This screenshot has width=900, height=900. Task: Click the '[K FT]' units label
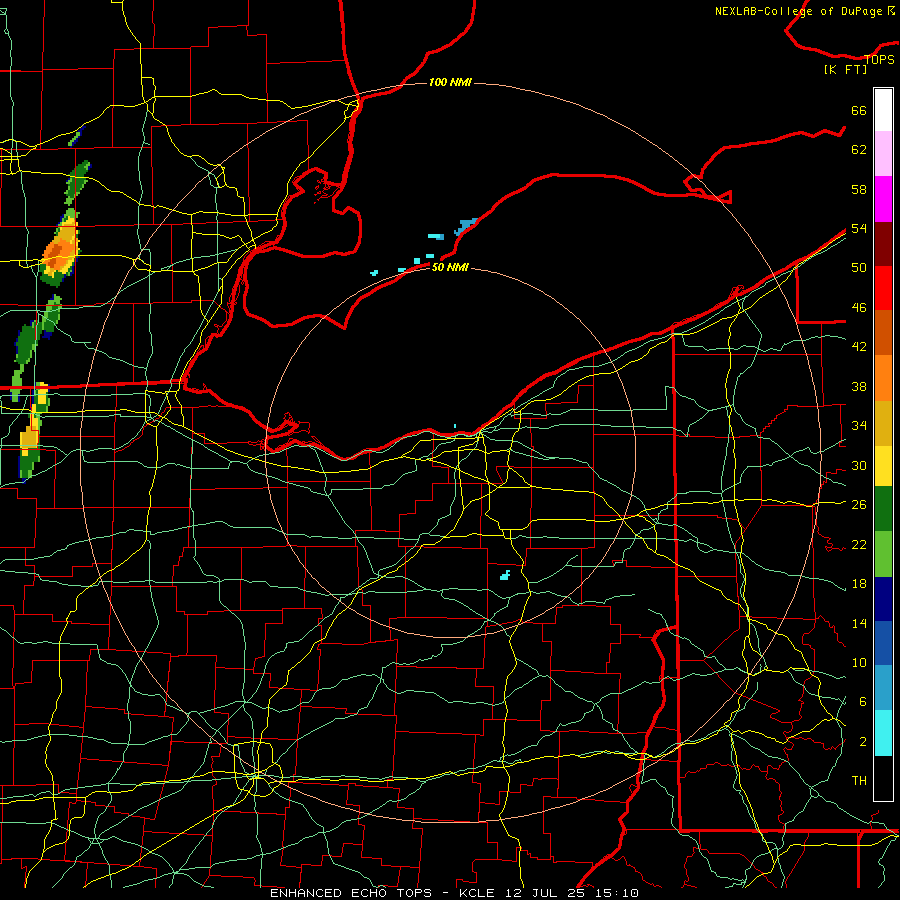point(845,70)
